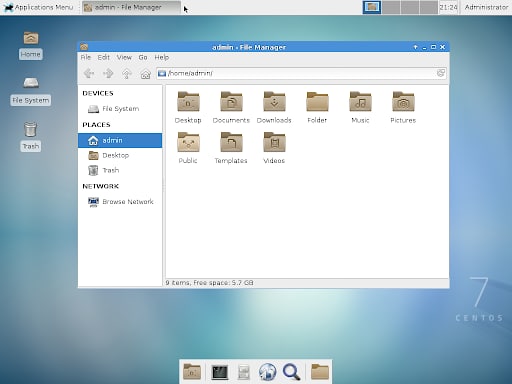Select Desktop in Places sidebar
The width and height of the screenshot is (512, 384).
120,155
